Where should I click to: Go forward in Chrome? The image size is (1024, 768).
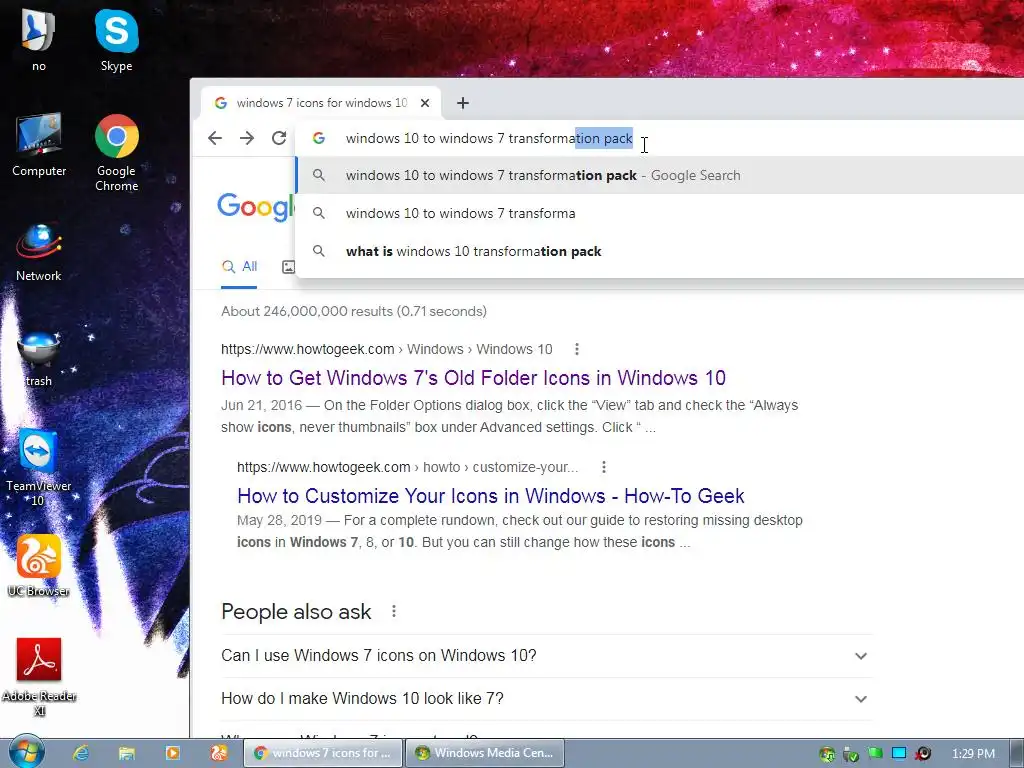point(247,138)
